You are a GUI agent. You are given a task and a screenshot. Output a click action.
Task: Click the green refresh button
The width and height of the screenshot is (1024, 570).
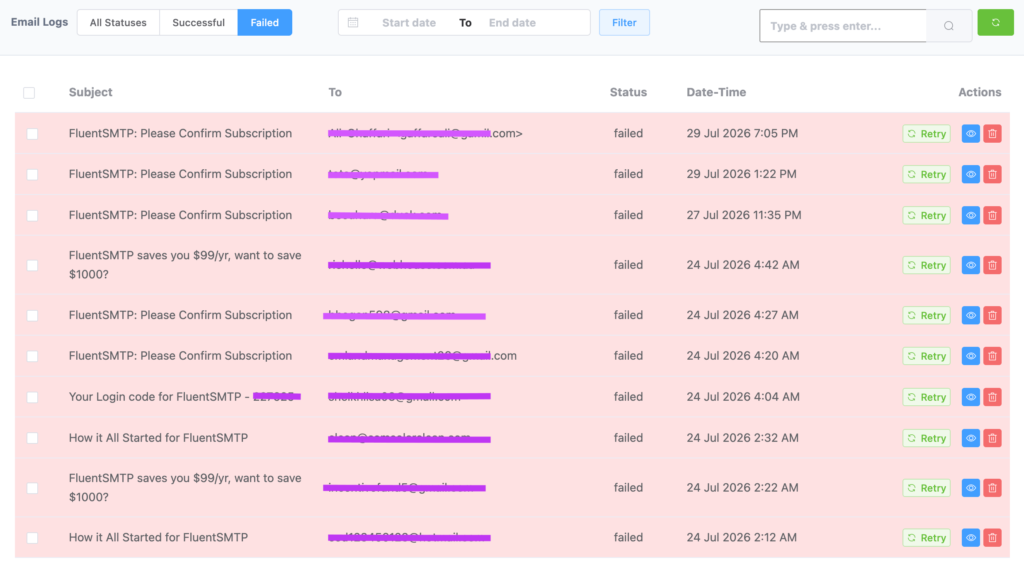[x=995, y=23]
